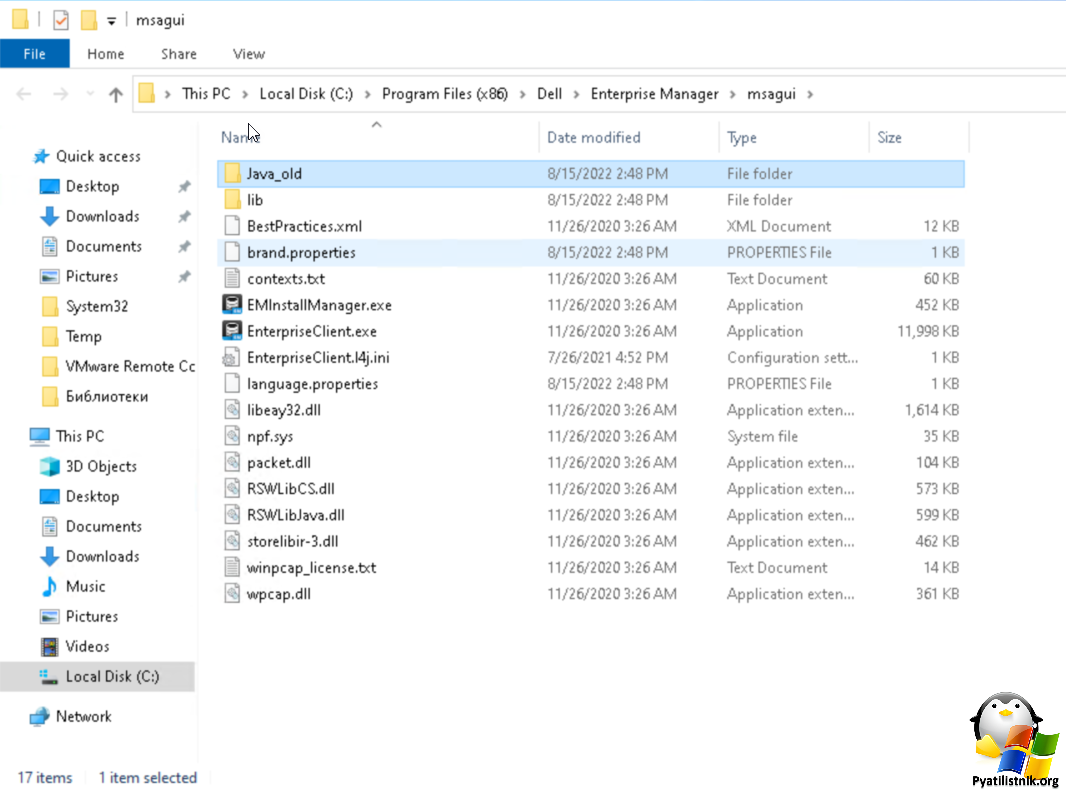Select the winpcap_license.txt file row
This screenshot has height=792, width=1066.
click(311, 567)
